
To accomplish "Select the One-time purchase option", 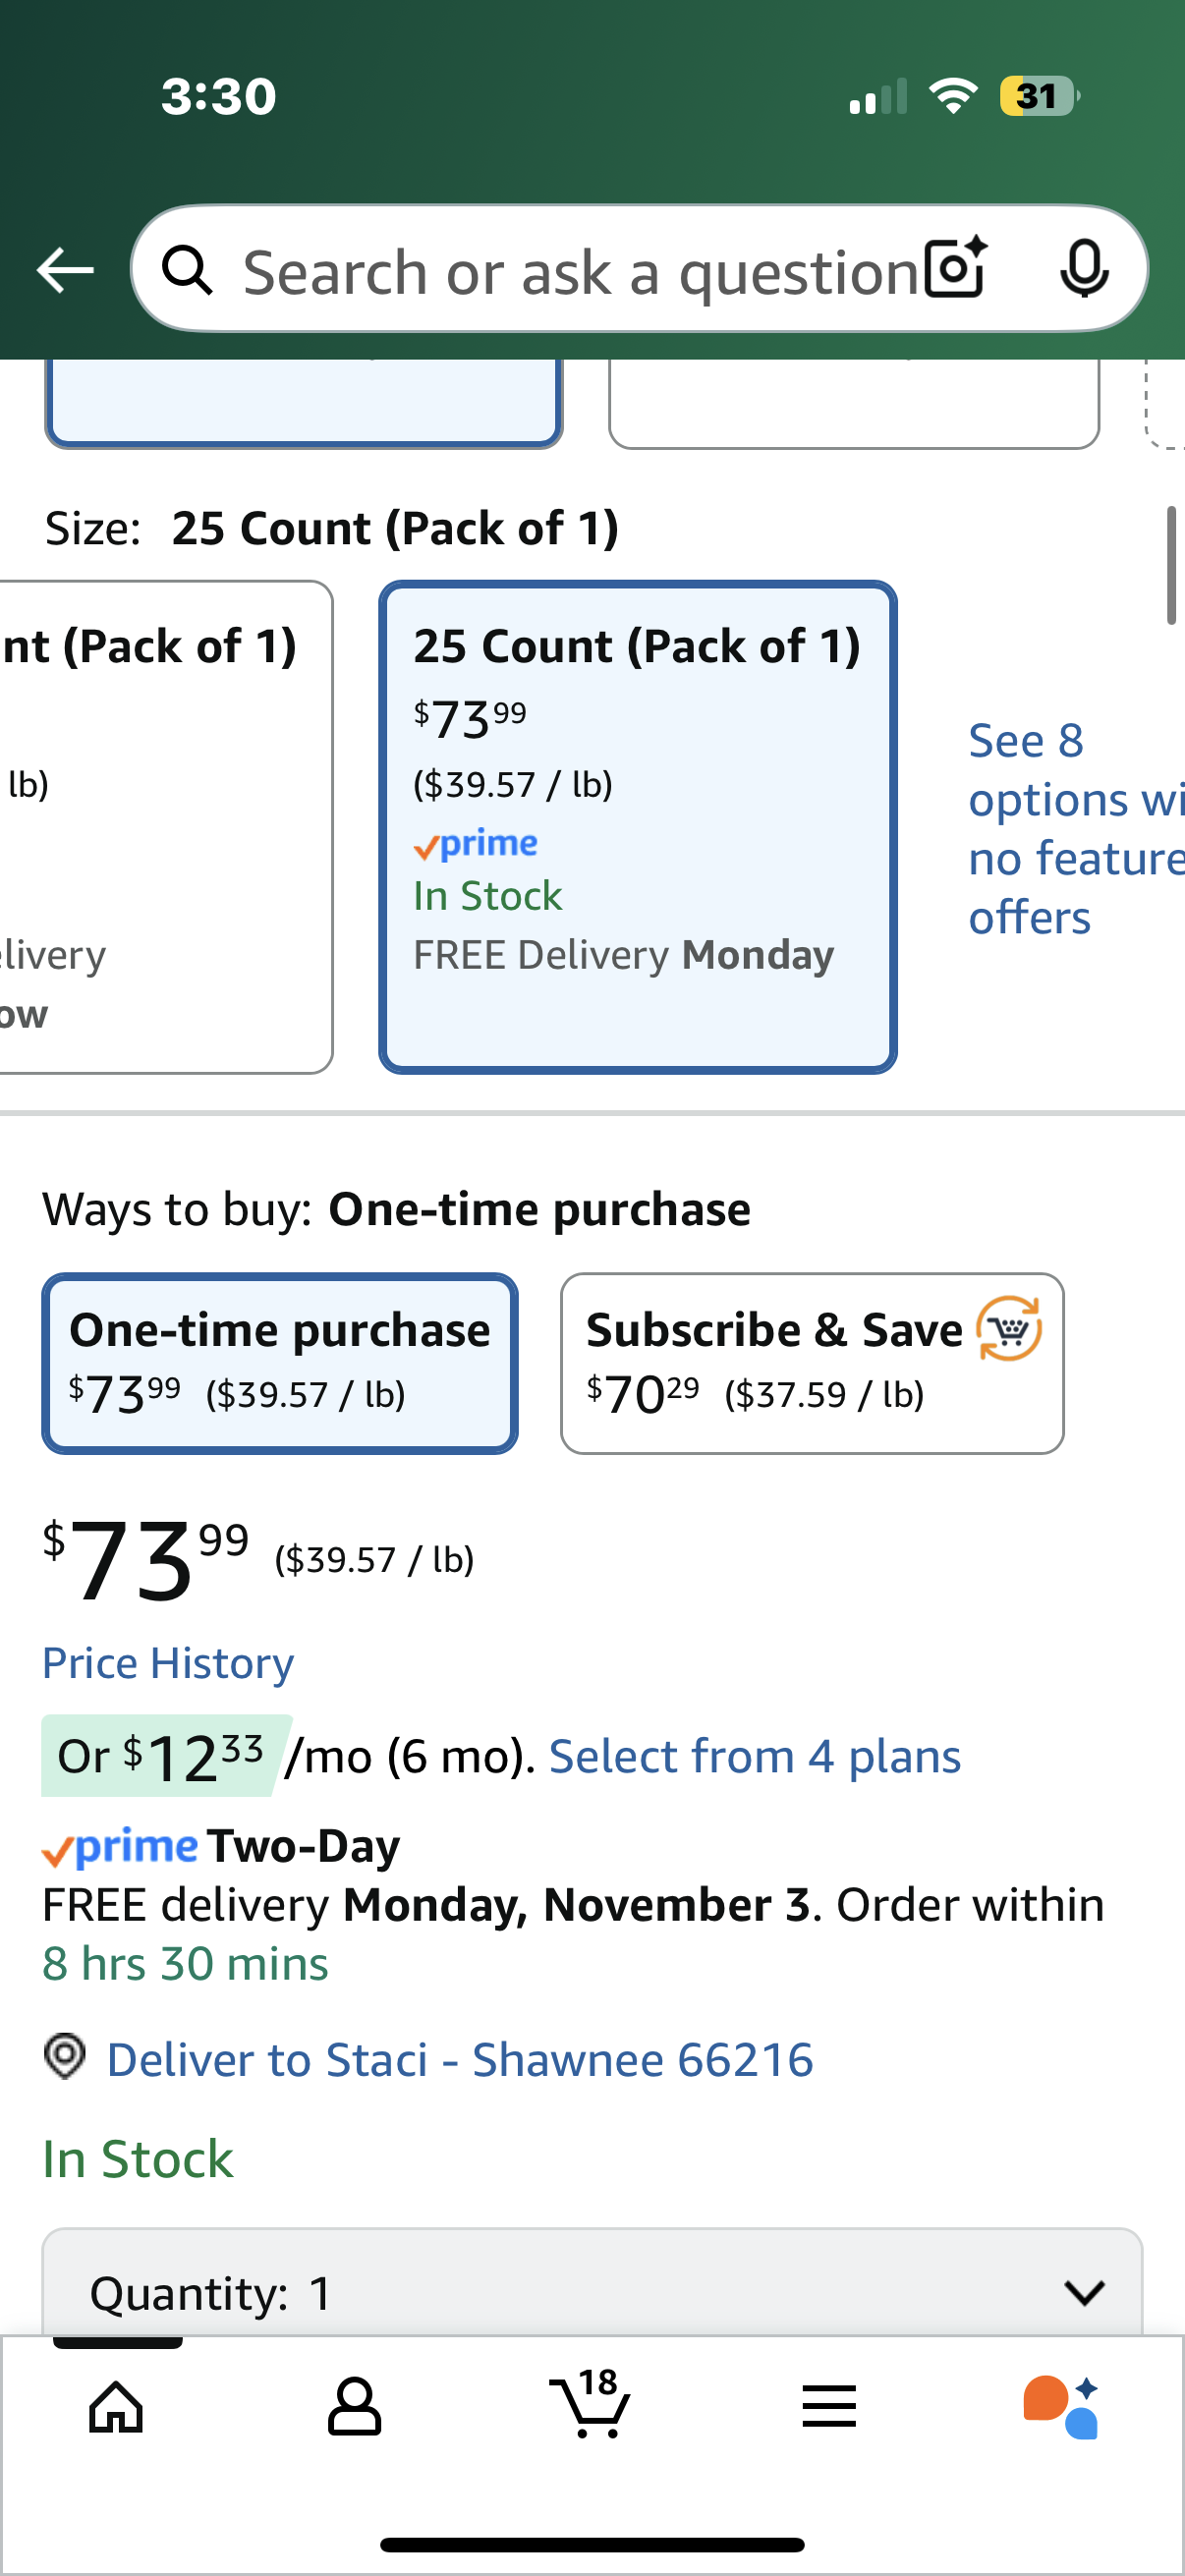I will (x=280, y=1363).
